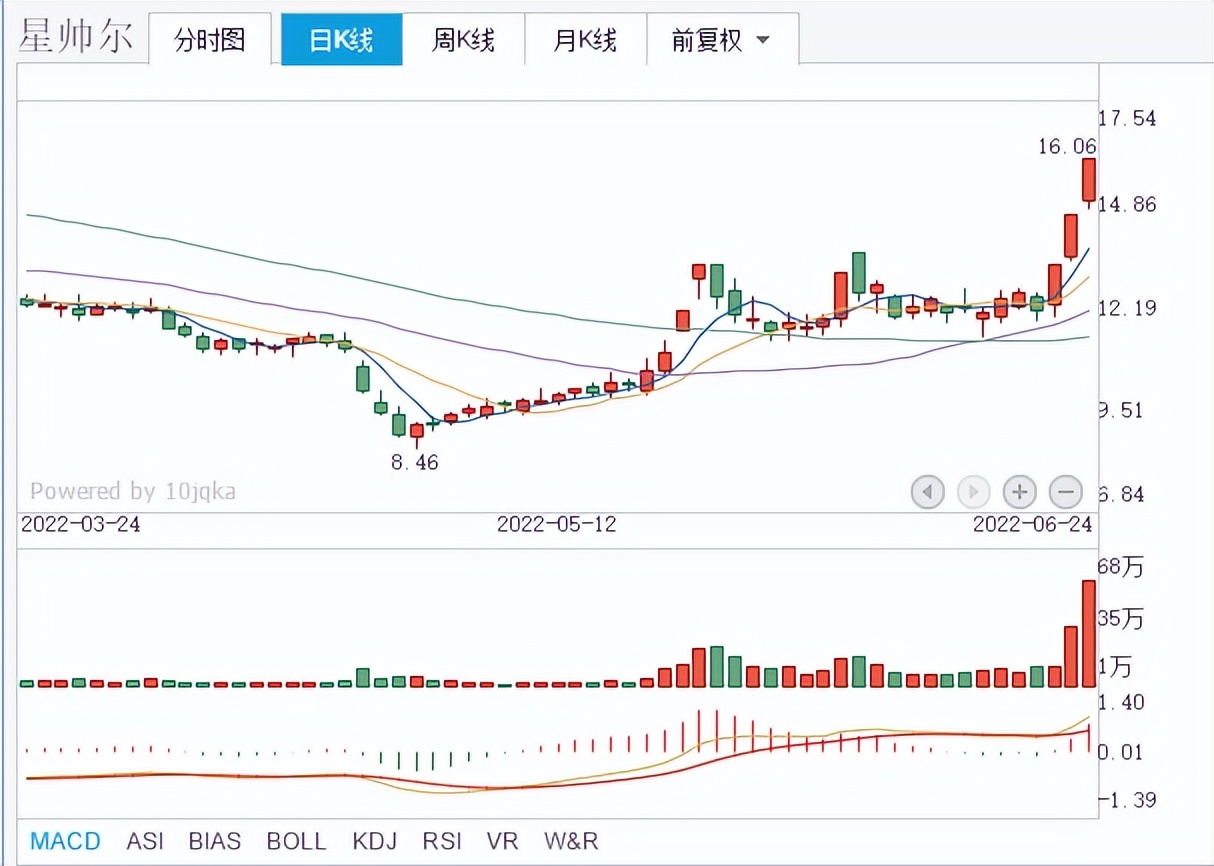
Task: Click the 12.19 price axis value
Action: pyautogui.click(x=1127, y=308)
